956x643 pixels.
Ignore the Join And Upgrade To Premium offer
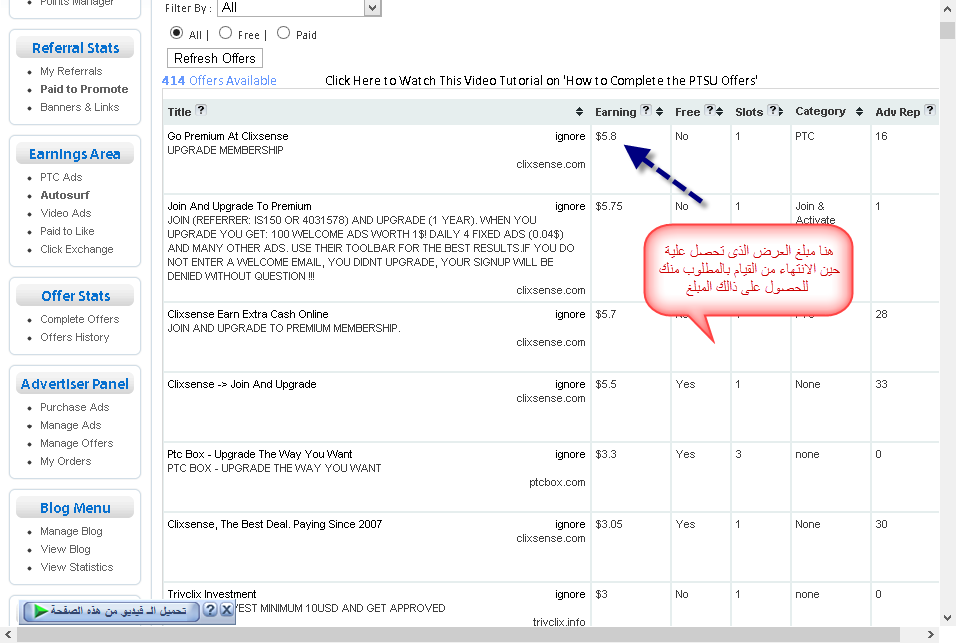coord(570,207)
